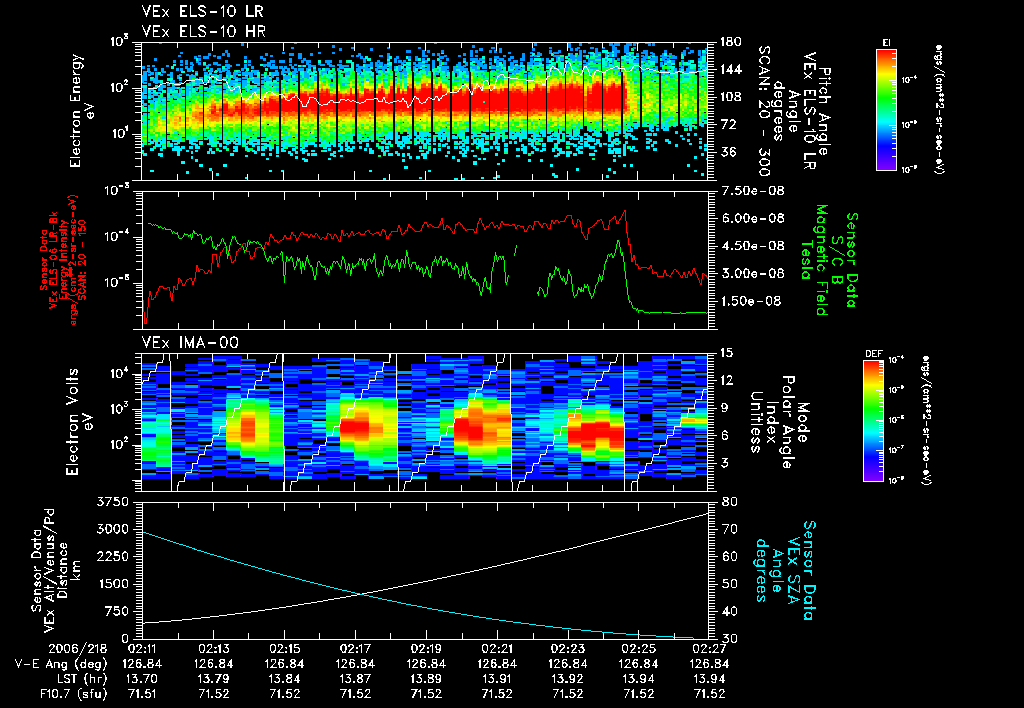Image resolution: width=1024 pixels, height=708 pixels.
Task: Click the 7.50e-08 magnetic field tick label
Action: (752, 191)
